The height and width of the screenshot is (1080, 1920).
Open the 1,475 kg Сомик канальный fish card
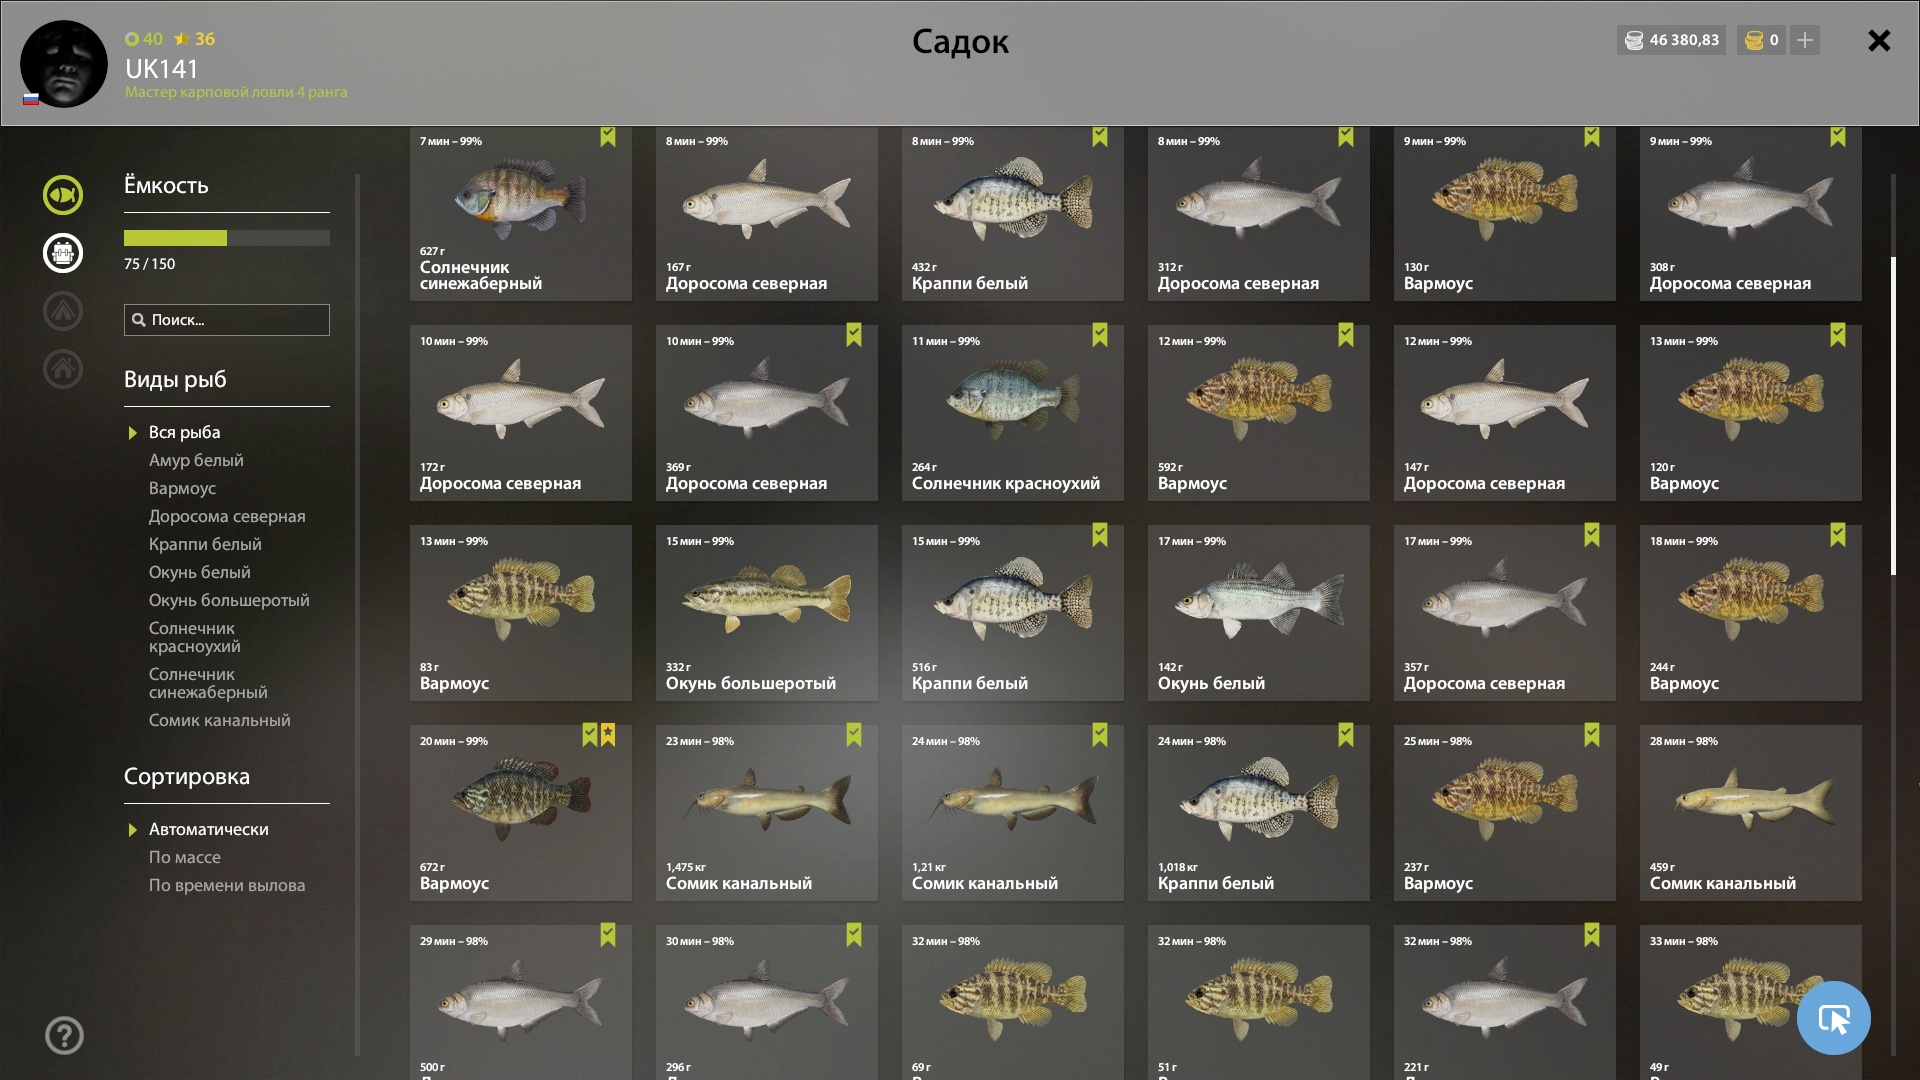[x=767, y=813]
